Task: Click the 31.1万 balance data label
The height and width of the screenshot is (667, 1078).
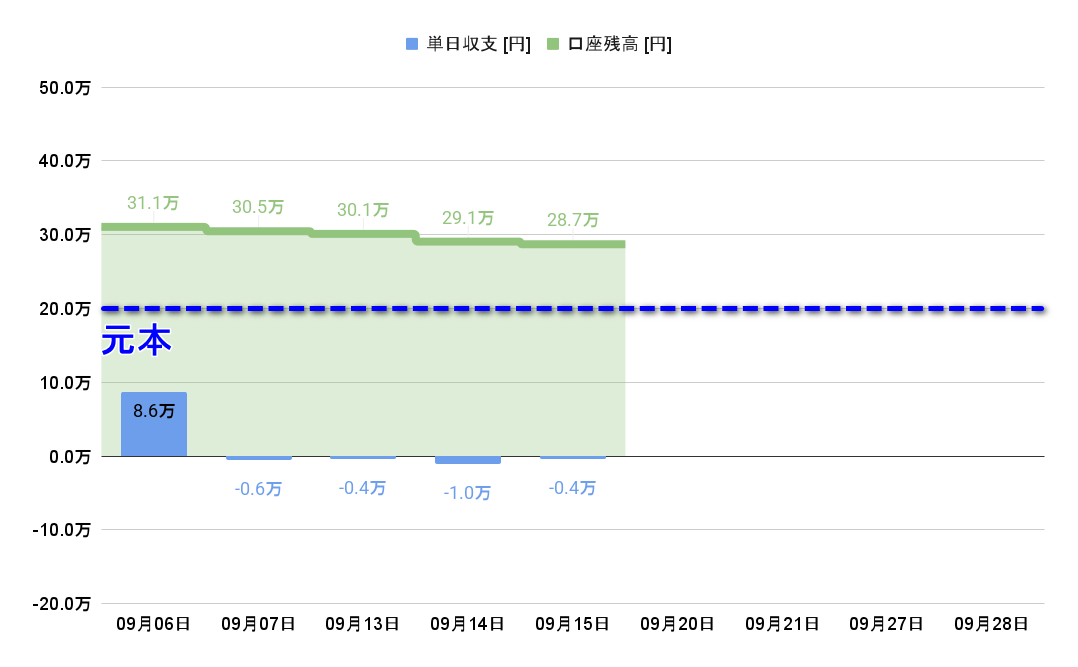Action: pyautogui.click(x=153, y=203)
